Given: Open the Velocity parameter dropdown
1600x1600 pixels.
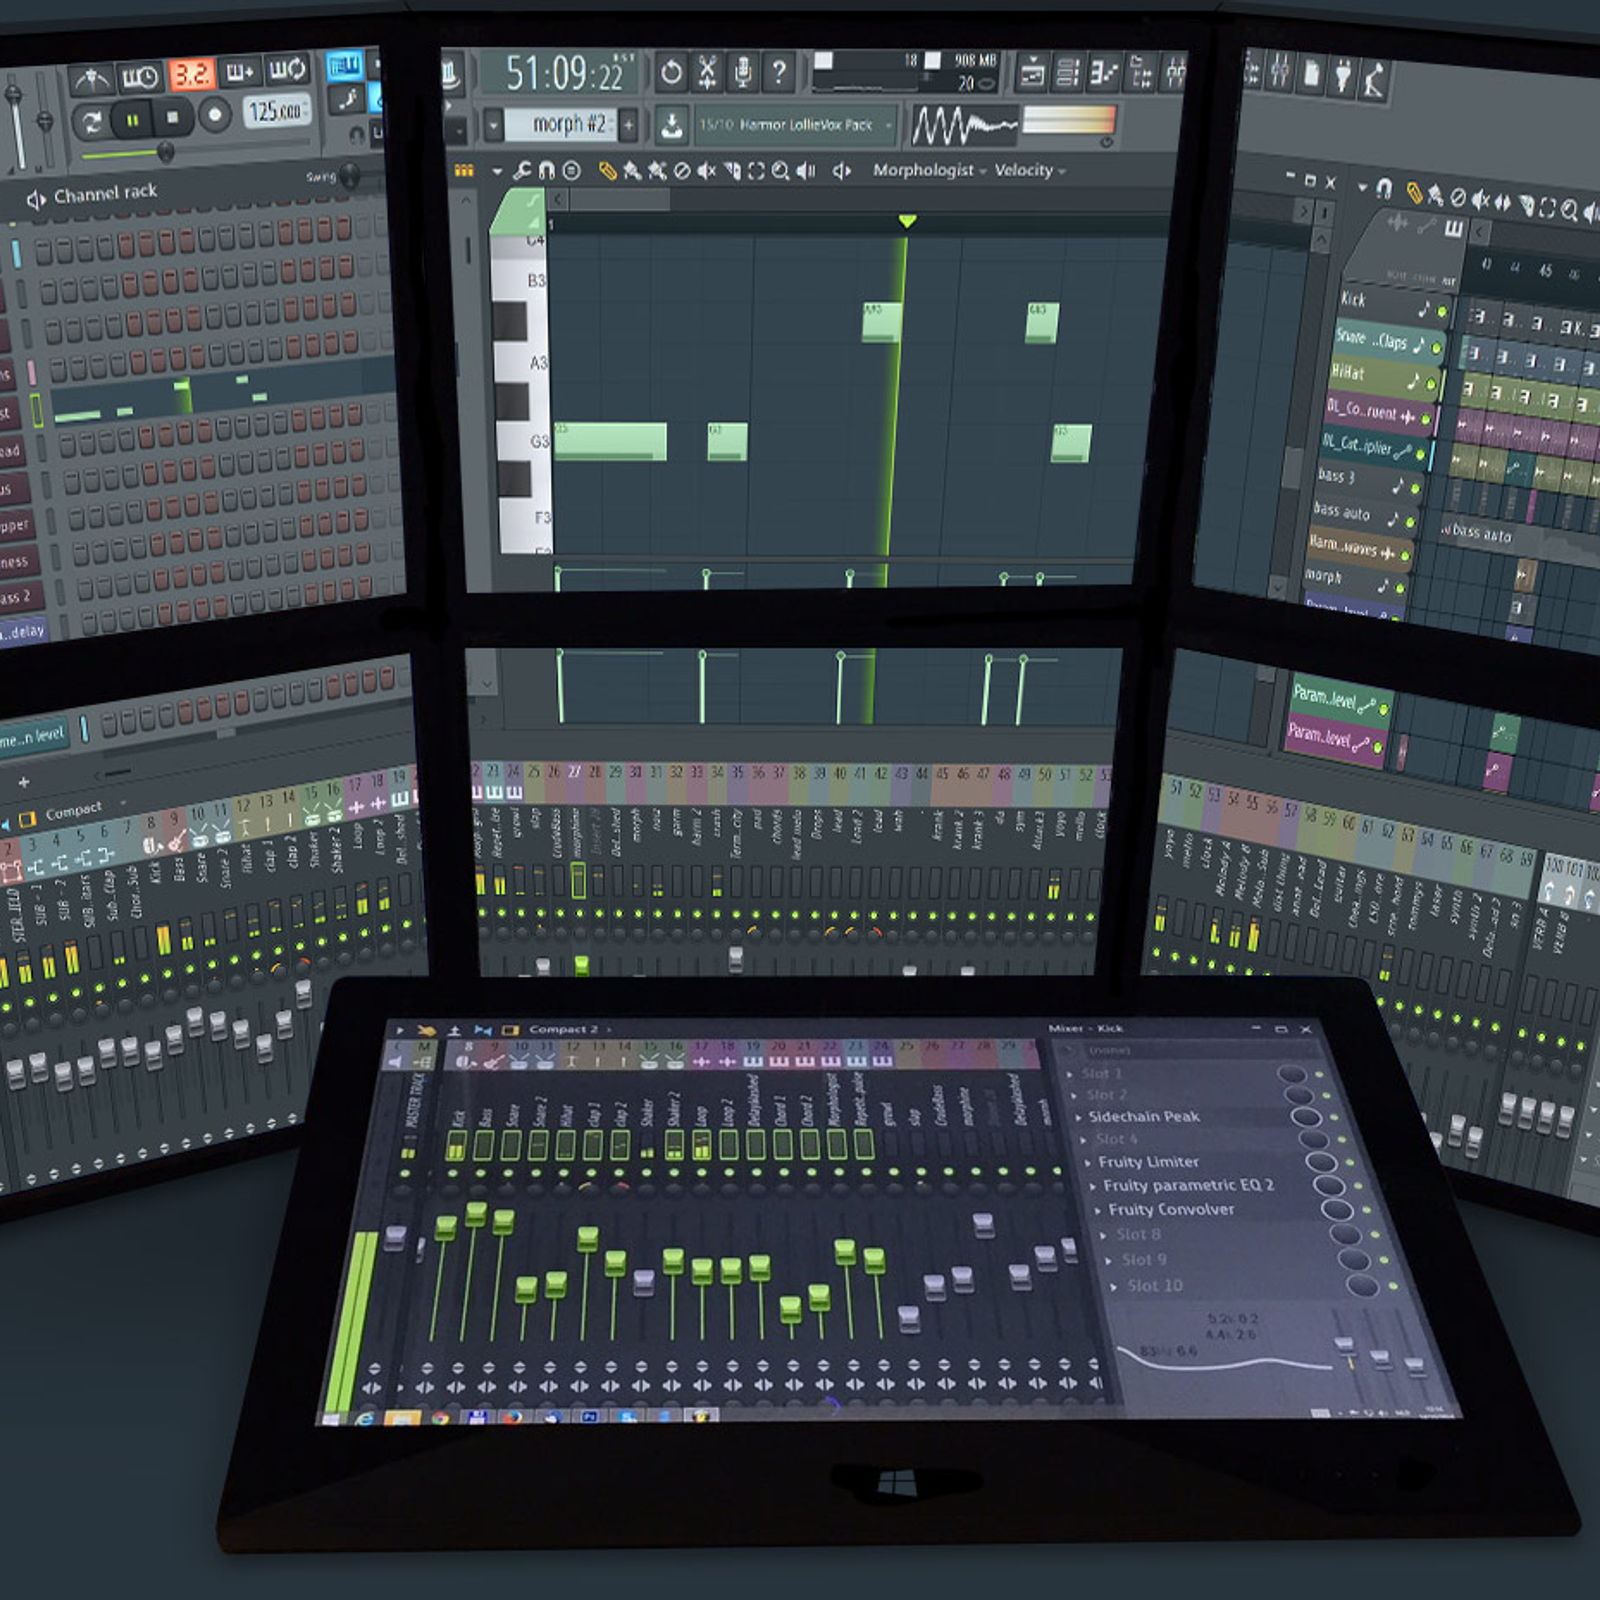Looking at the screenshot, I should pos(1030,170).
